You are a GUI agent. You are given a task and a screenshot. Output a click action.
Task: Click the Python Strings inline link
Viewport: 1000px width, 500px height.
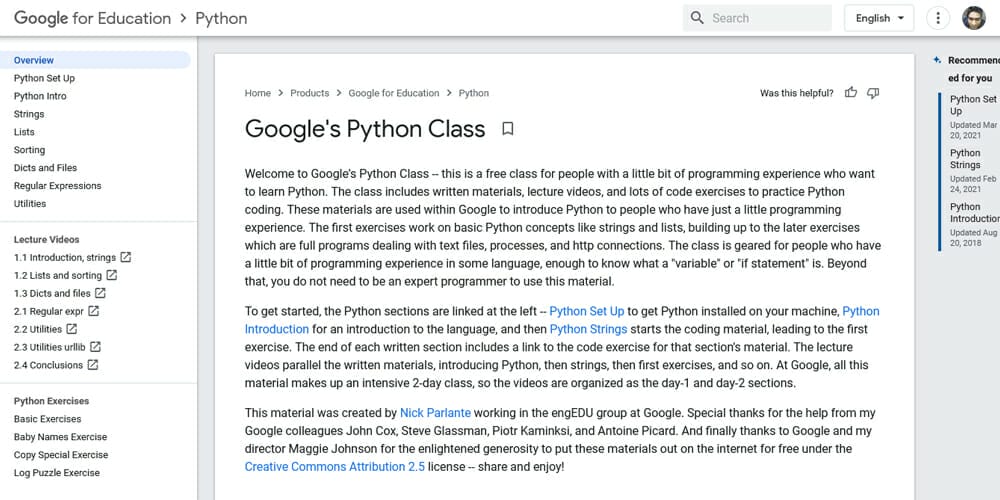[x=588, y=329]
